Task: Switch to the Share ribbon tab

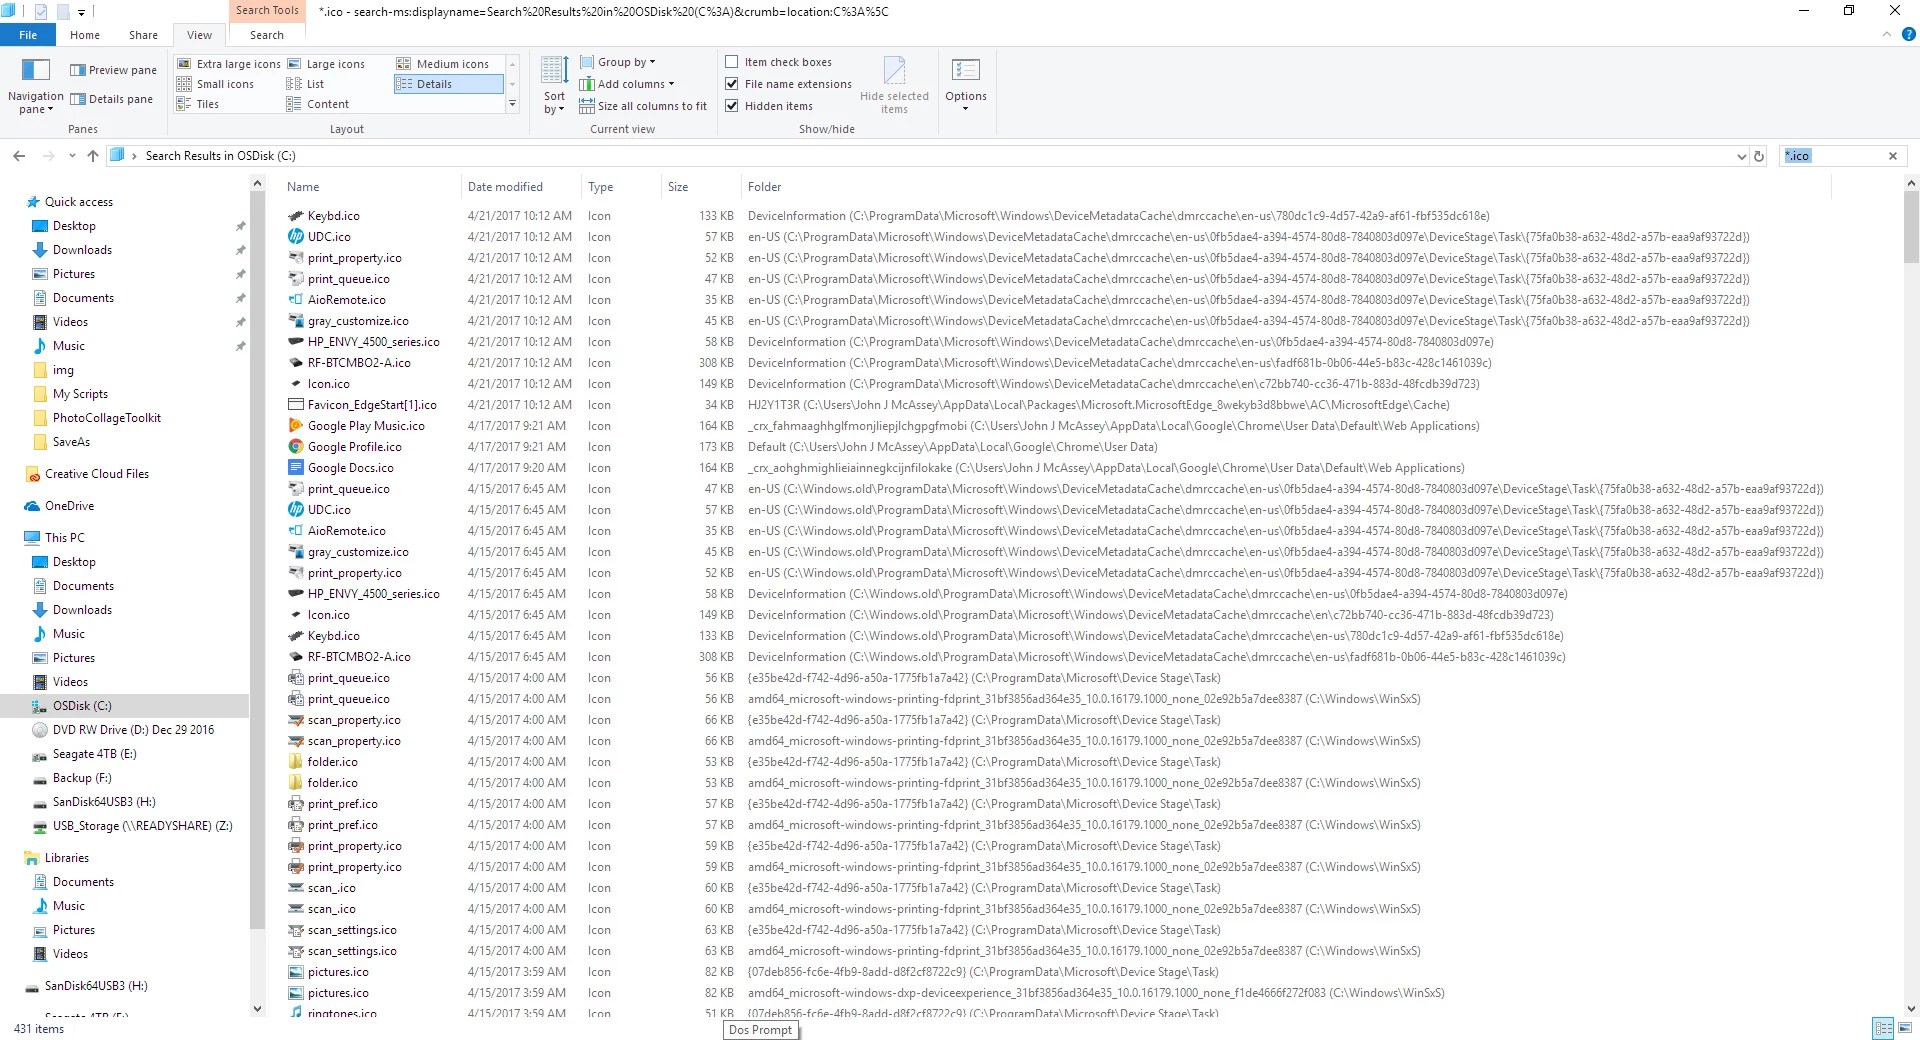Action: pyautogui.click(x=143, y=35)
